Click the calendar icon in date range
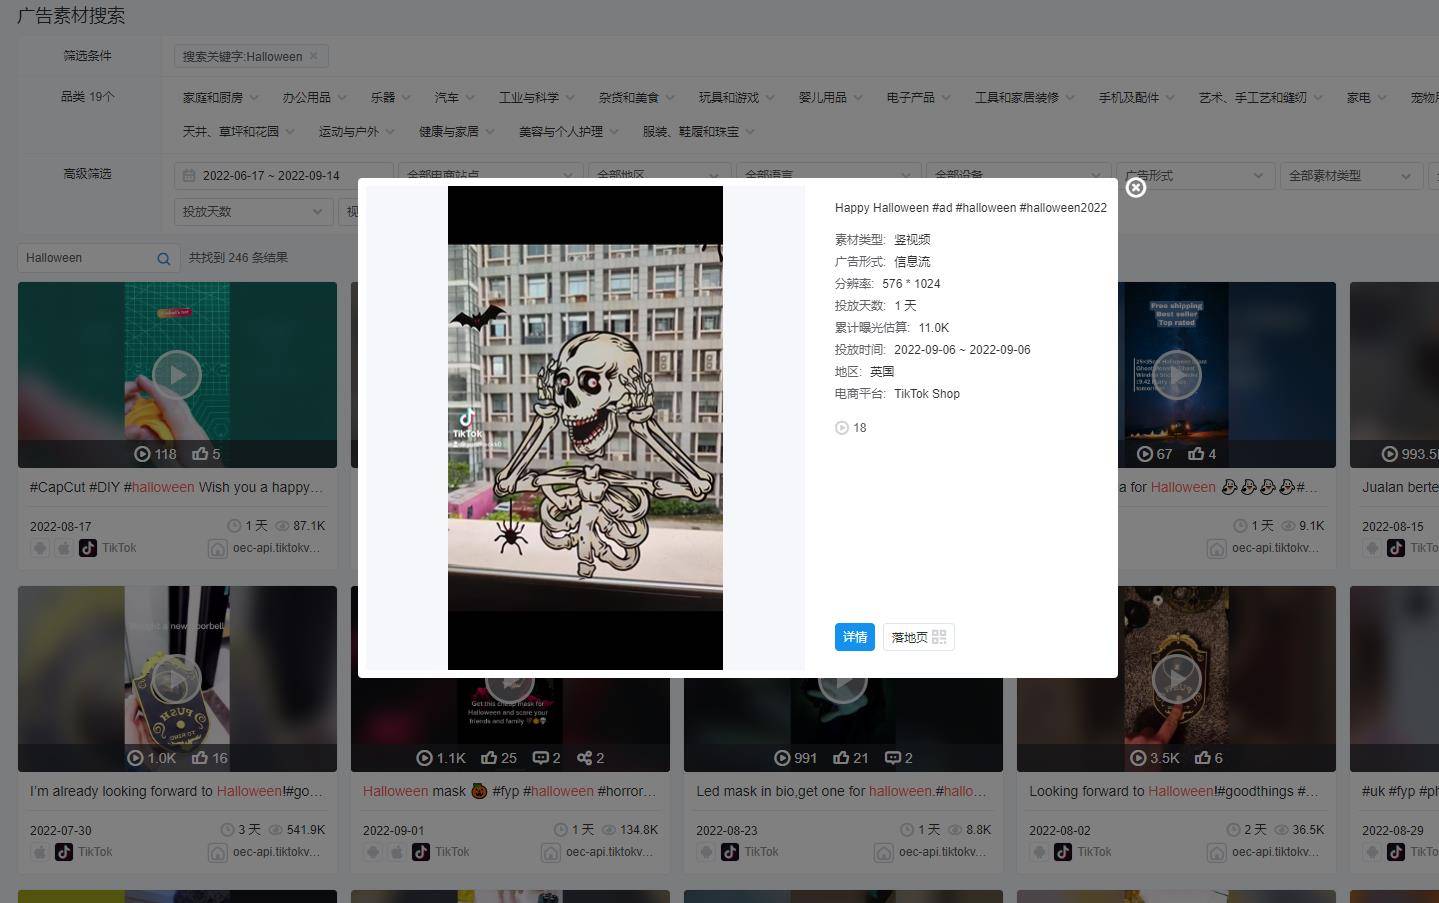Viewport: 1439px width, 903px height. point(189,176)
